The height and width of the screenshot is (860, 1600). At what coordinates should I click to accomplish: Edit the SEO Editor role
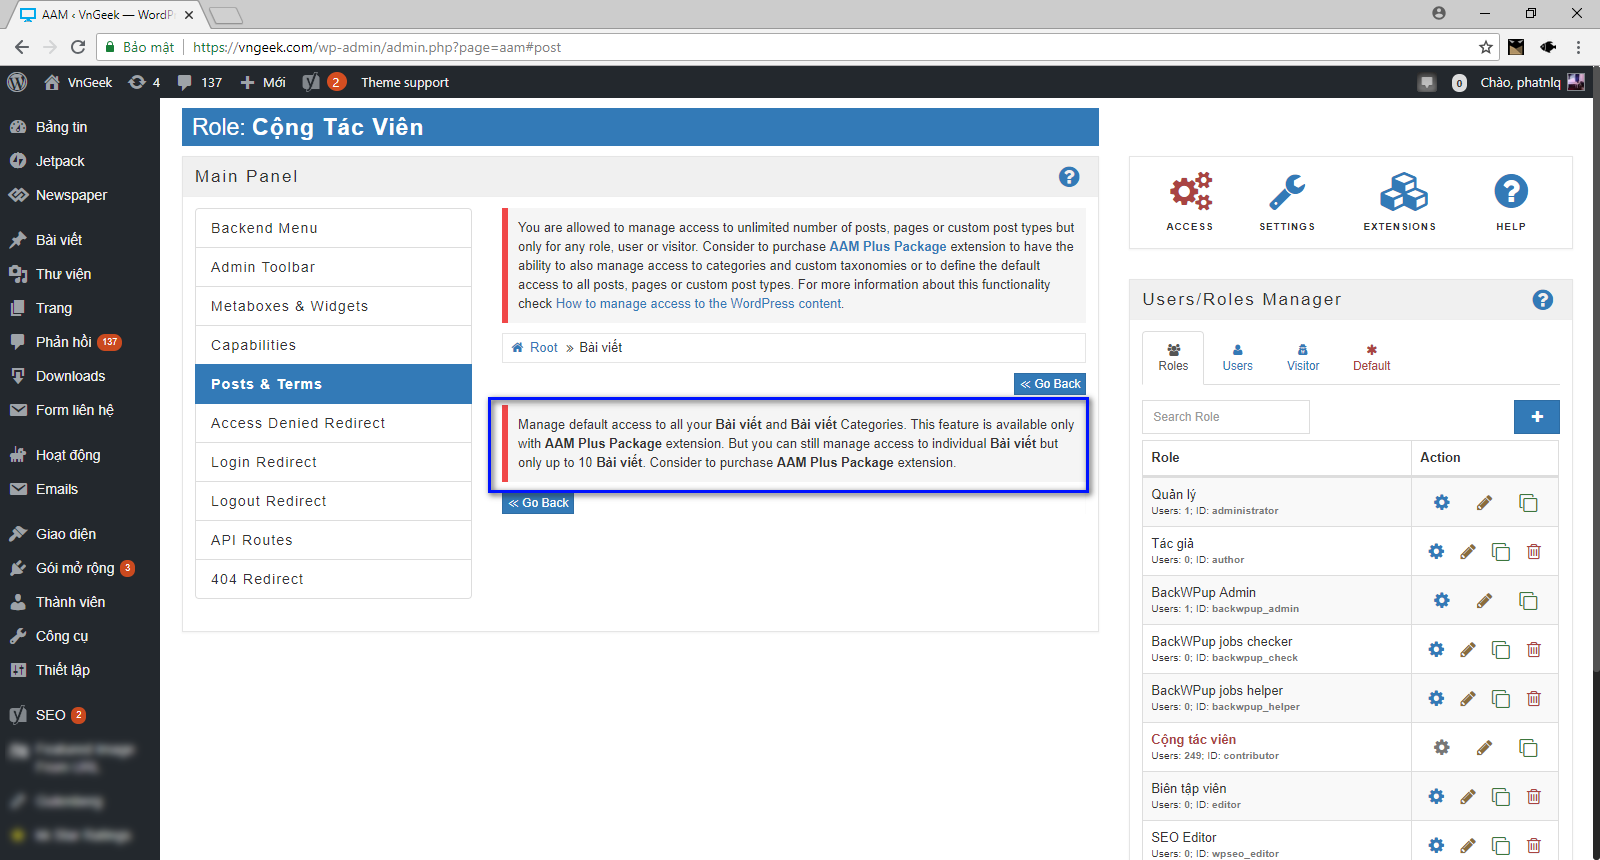1467,845
